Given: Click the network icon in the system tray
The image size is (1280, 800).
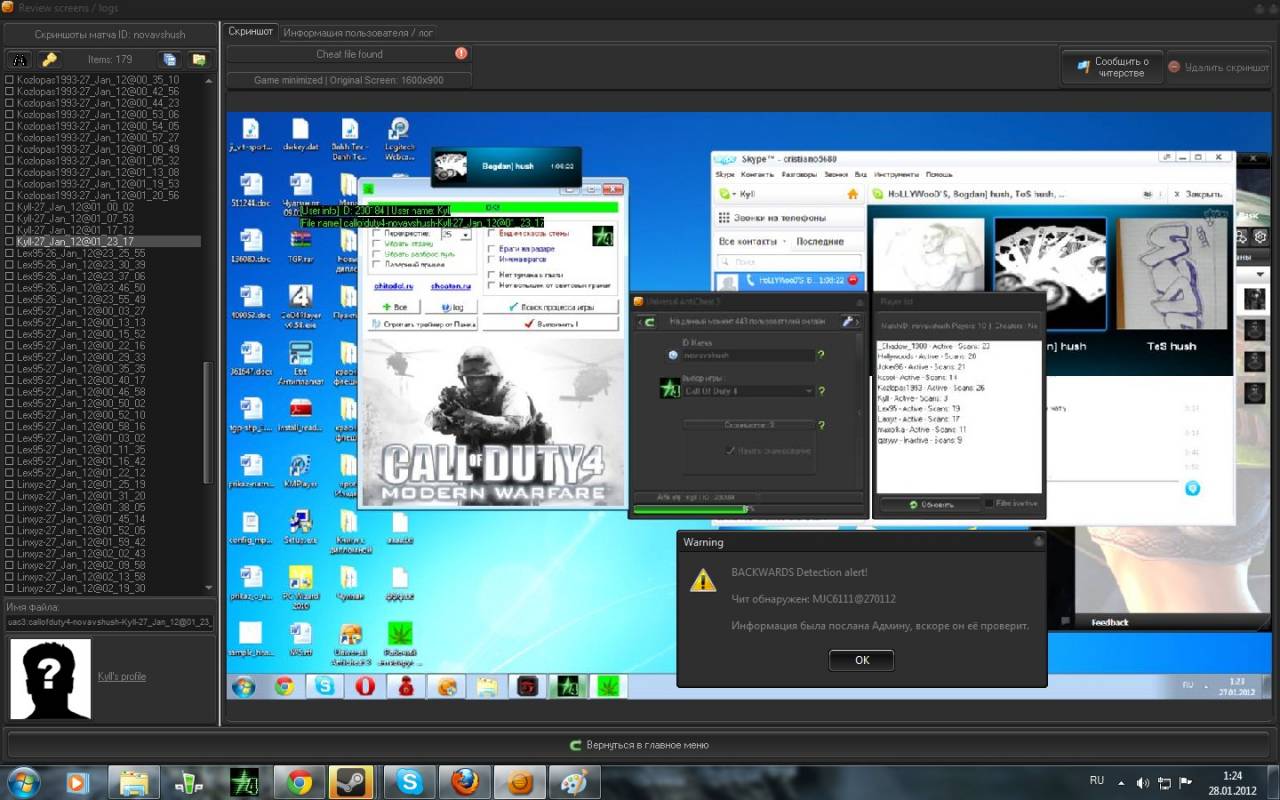Looking at the screenshot, I should (1166, 782).
